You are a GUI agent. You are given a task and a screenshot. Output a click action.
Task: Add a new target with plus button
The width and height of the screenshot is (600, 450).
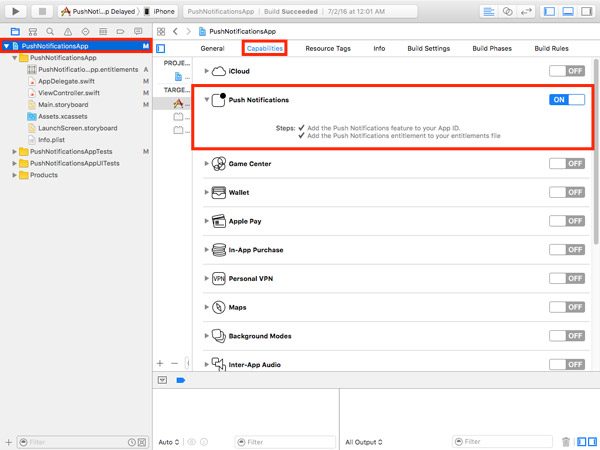[160, 363]
